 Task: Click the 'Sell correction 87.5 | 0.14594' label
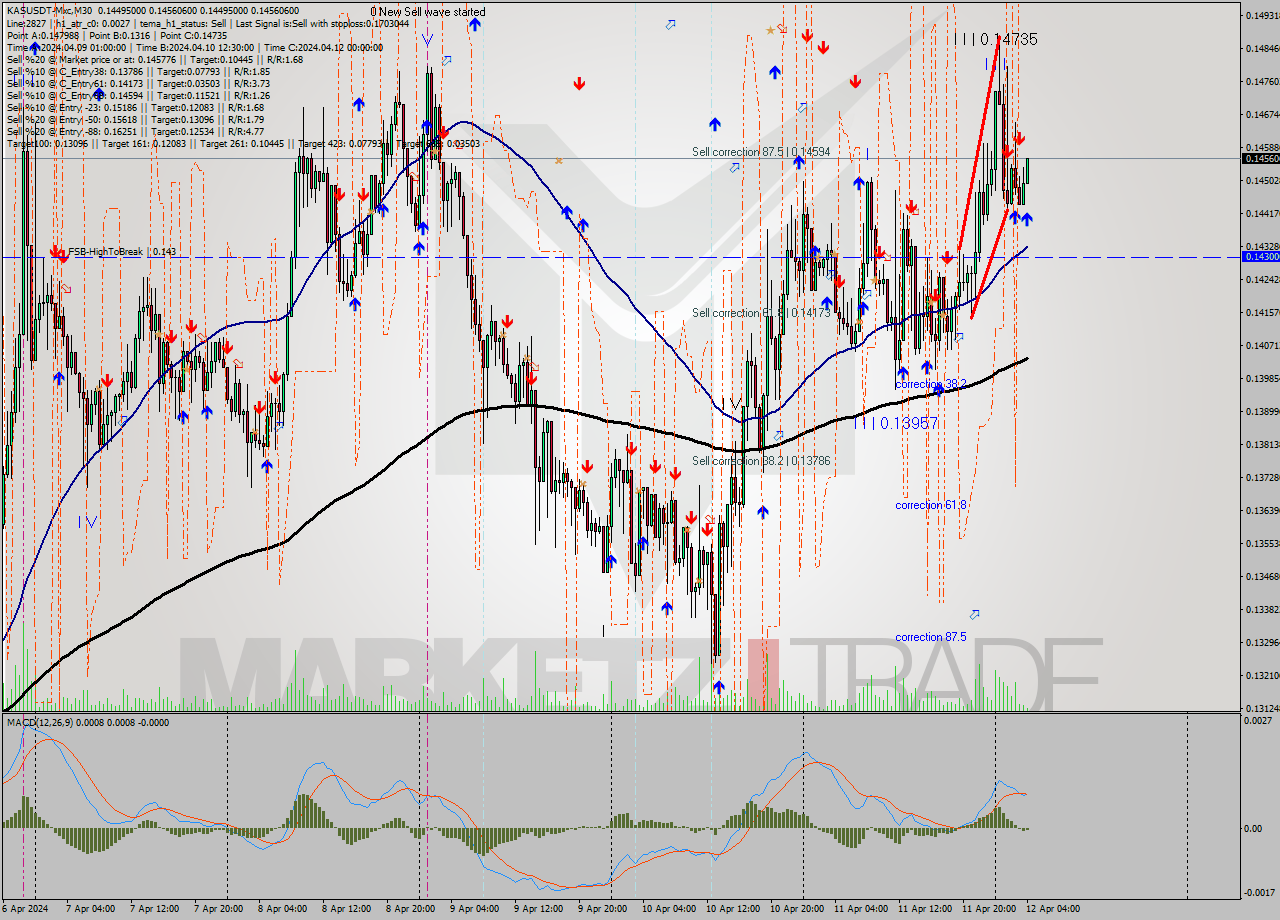(761, 151)
